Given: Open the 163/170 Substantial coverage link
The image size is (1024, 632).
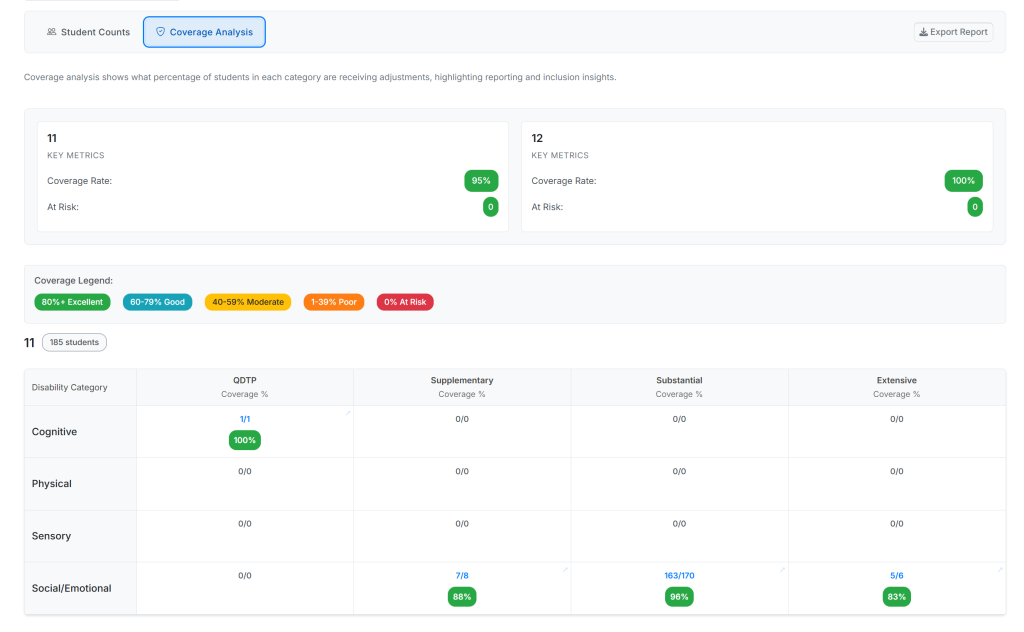Looking at the screenshot, I should [x=679, y=576].
